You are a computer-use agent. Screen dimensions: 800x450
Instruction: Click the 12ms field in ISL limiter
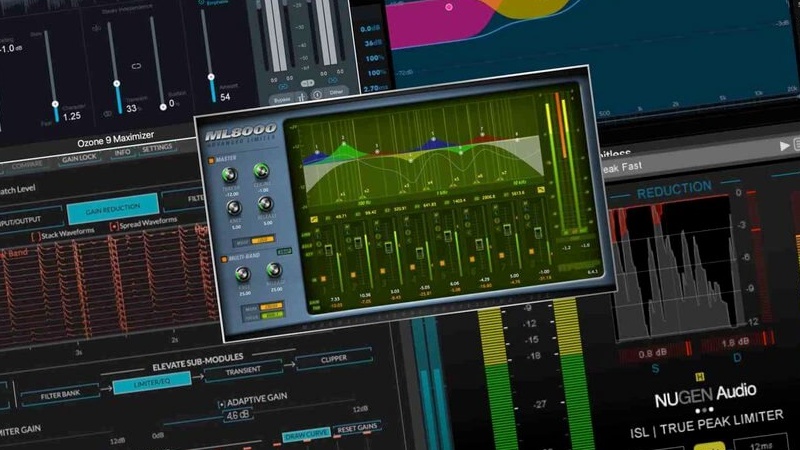pos(761,445)
